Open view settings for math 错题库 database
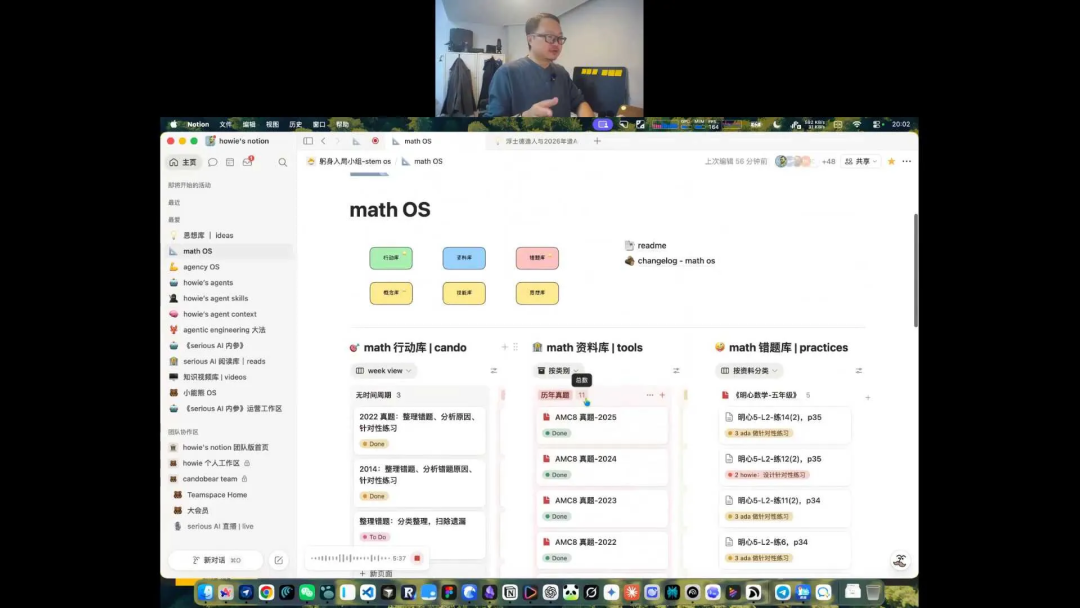The height and width of the screenshot is (608, 1080). click(859, 370)
